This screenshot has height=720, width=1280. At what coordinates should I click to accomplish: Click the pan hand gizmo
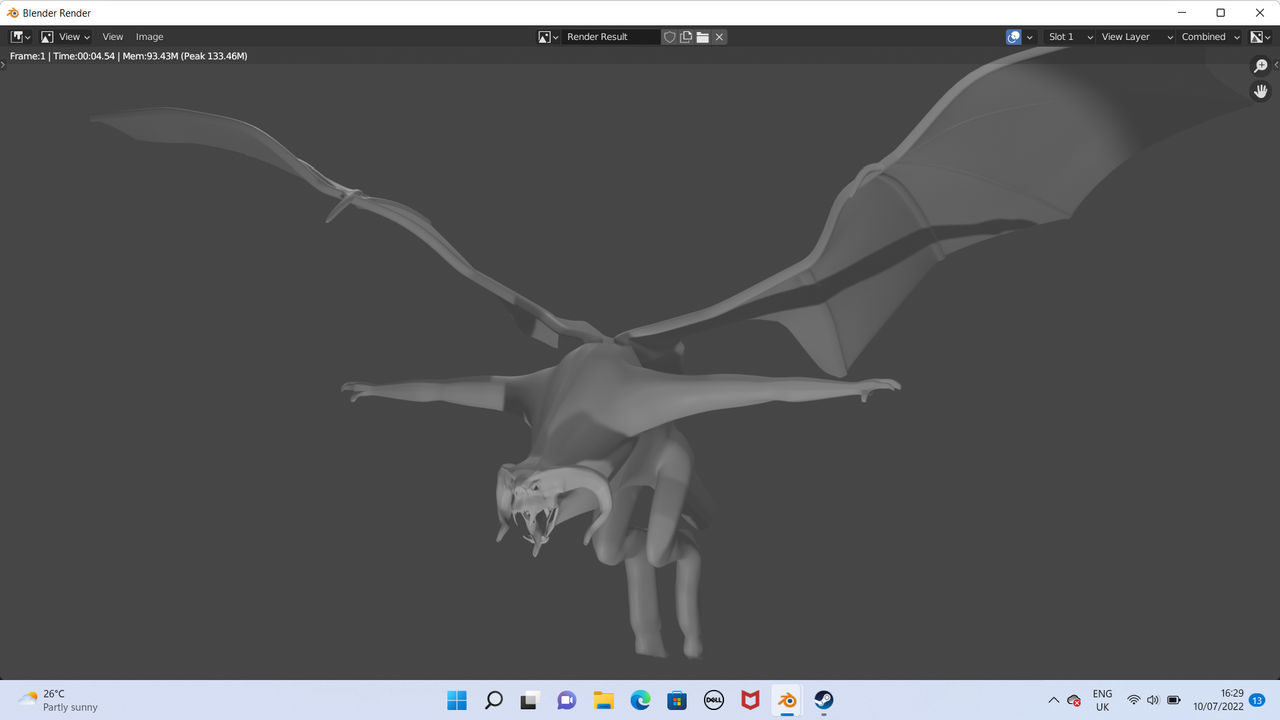click(1261, 91)
